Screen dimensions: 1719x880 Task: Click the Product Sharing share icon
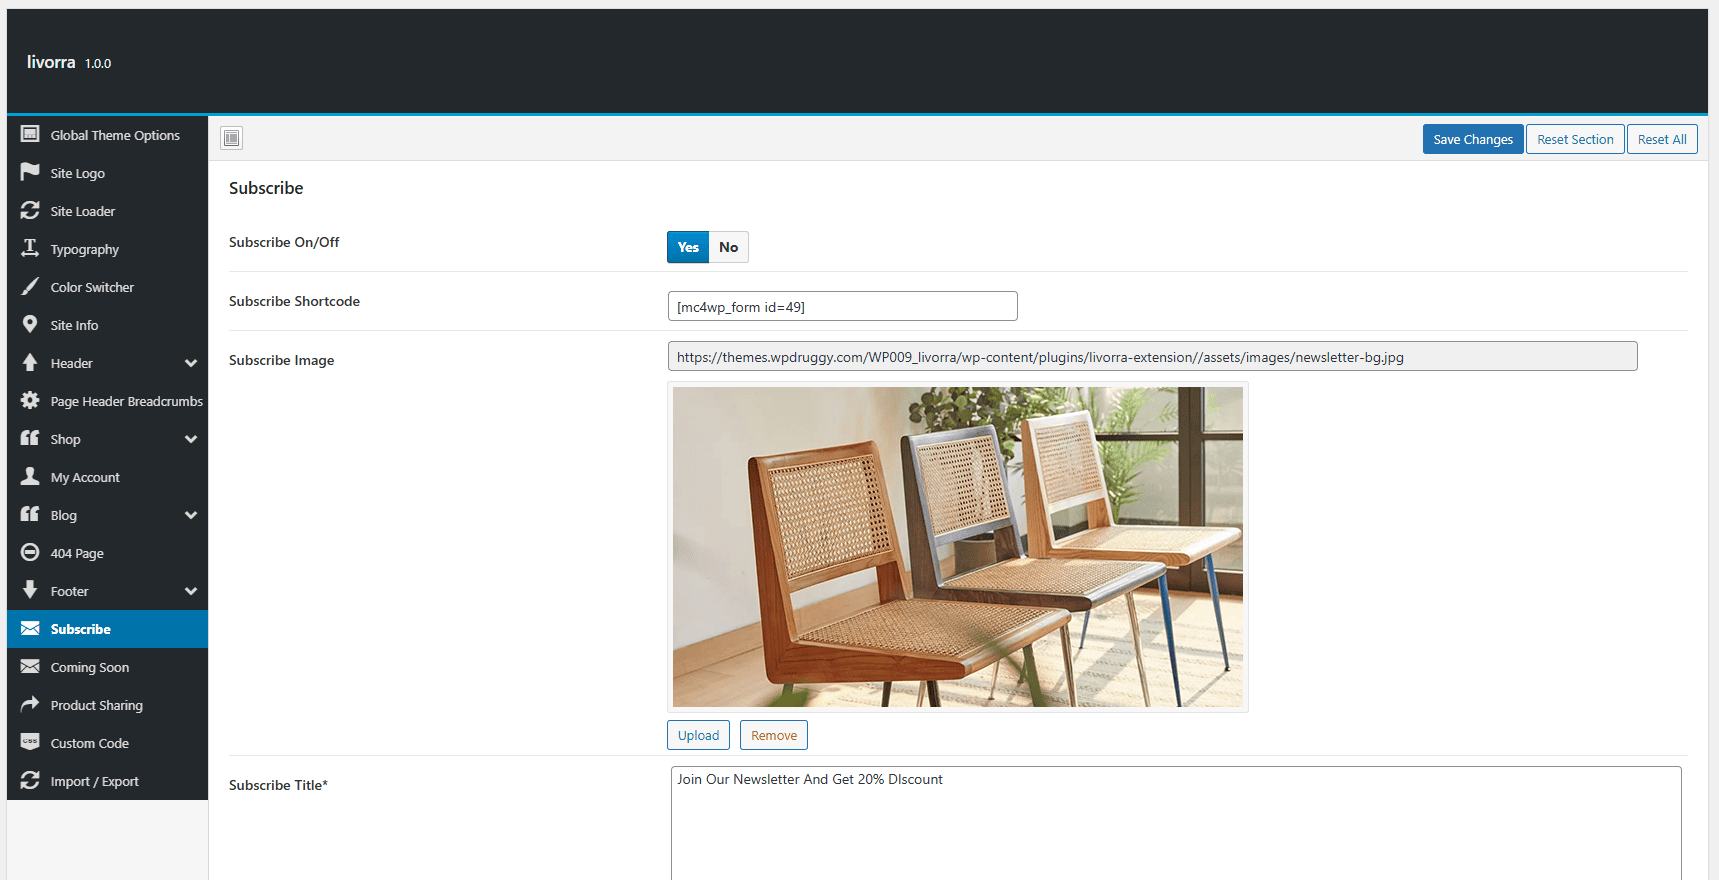pos(30,704)
